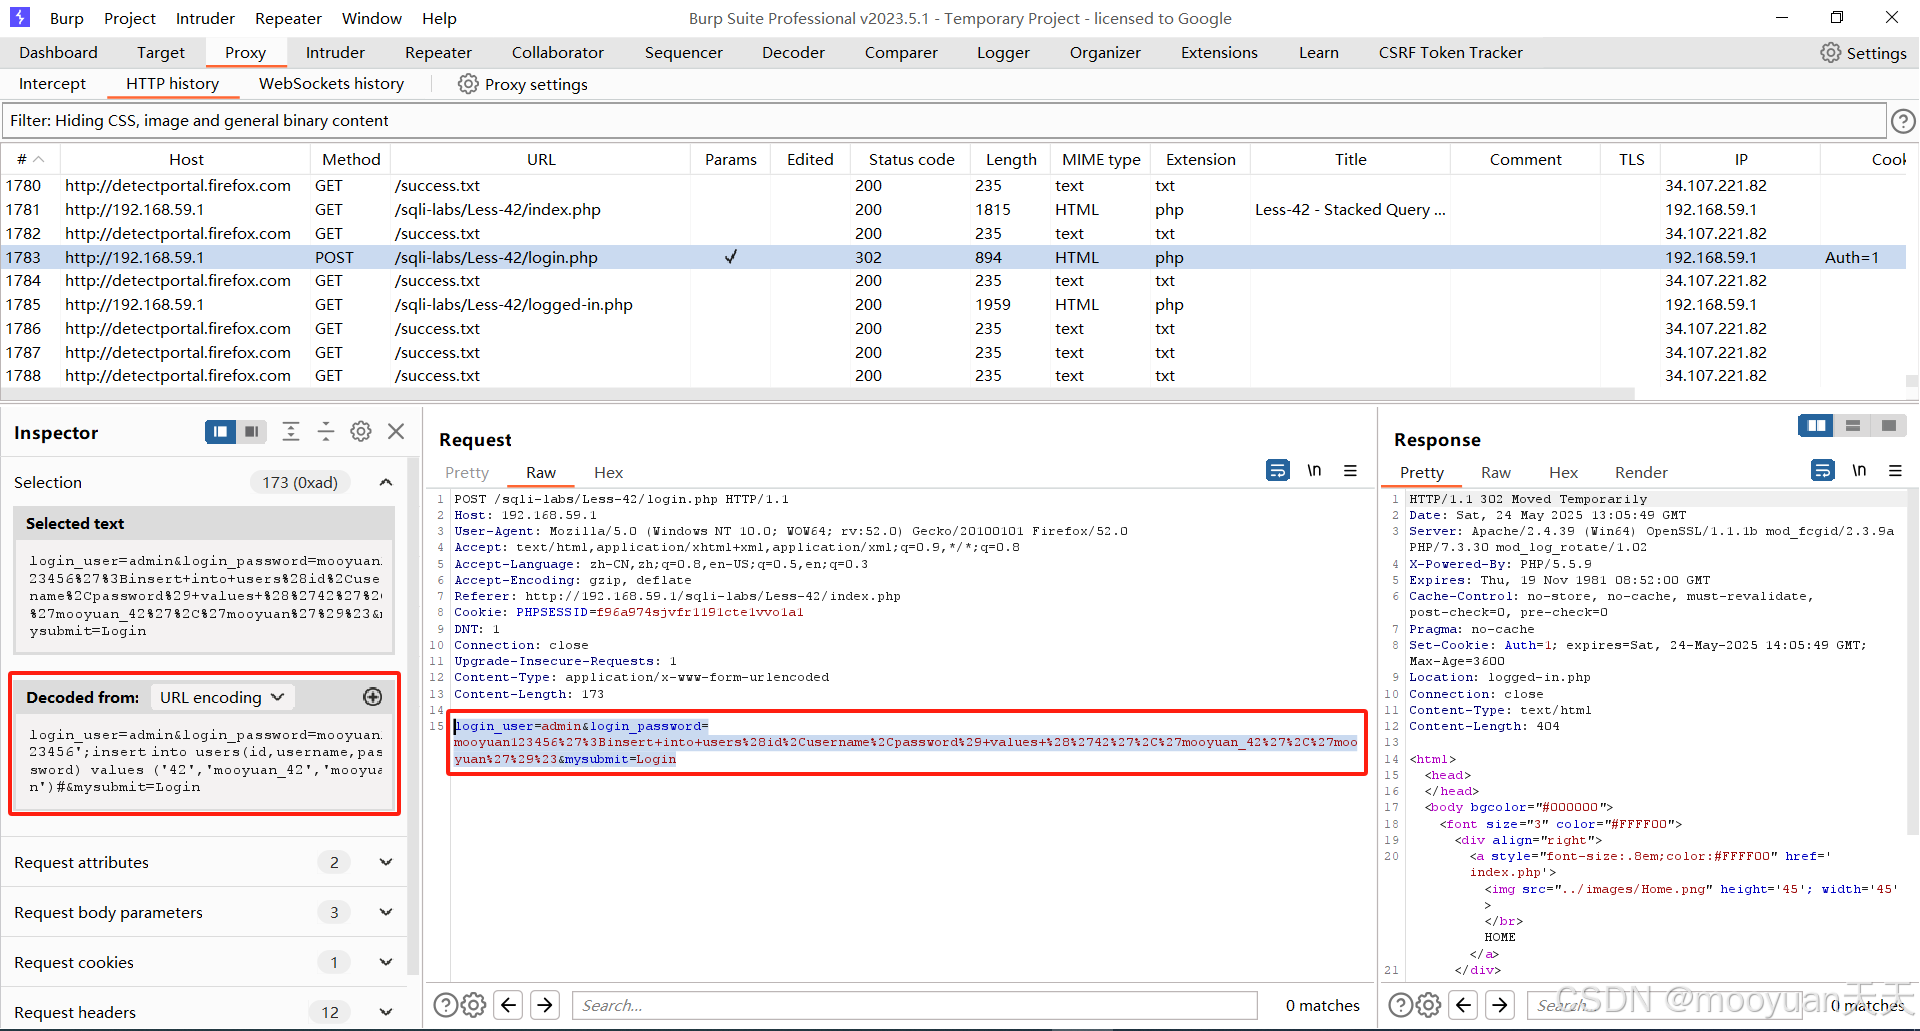
Task: Open the Decoder tab
Action: click(793, 53)
